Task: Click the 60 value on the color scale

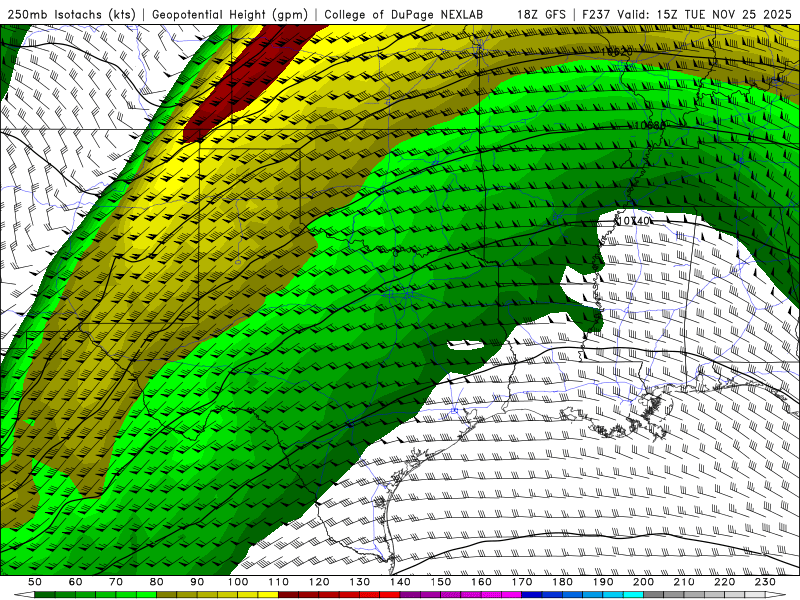Action: (x=75, y=582)
